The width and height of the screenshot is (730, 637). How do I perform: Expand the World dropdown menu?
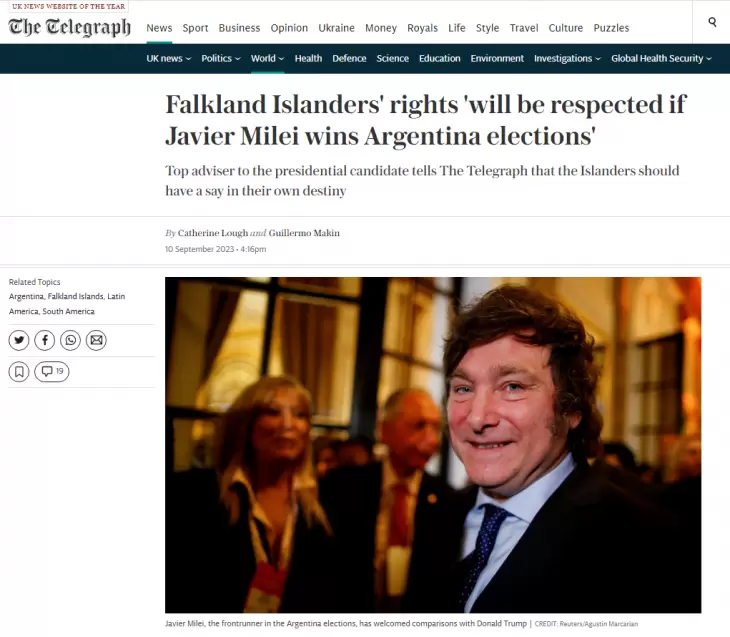267,59
